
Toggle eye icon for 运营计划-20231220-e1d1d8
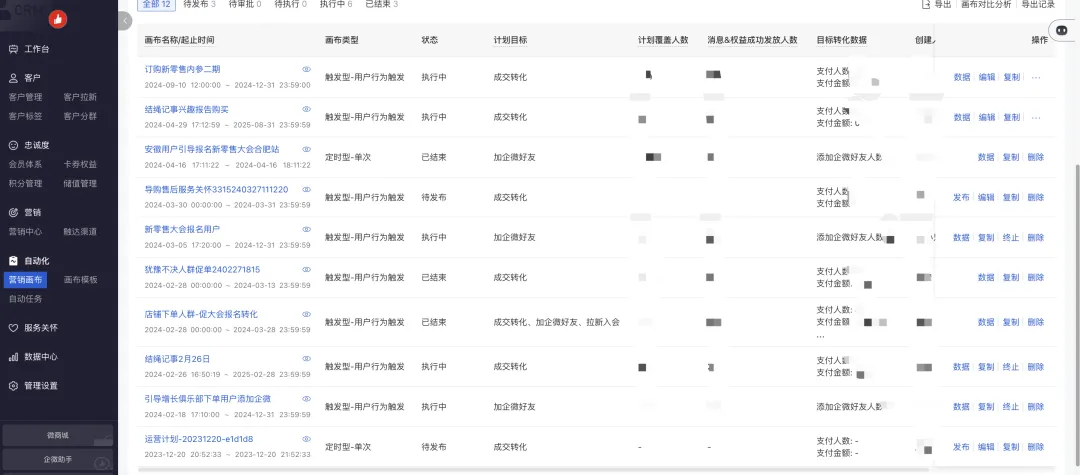coord(306,439)
